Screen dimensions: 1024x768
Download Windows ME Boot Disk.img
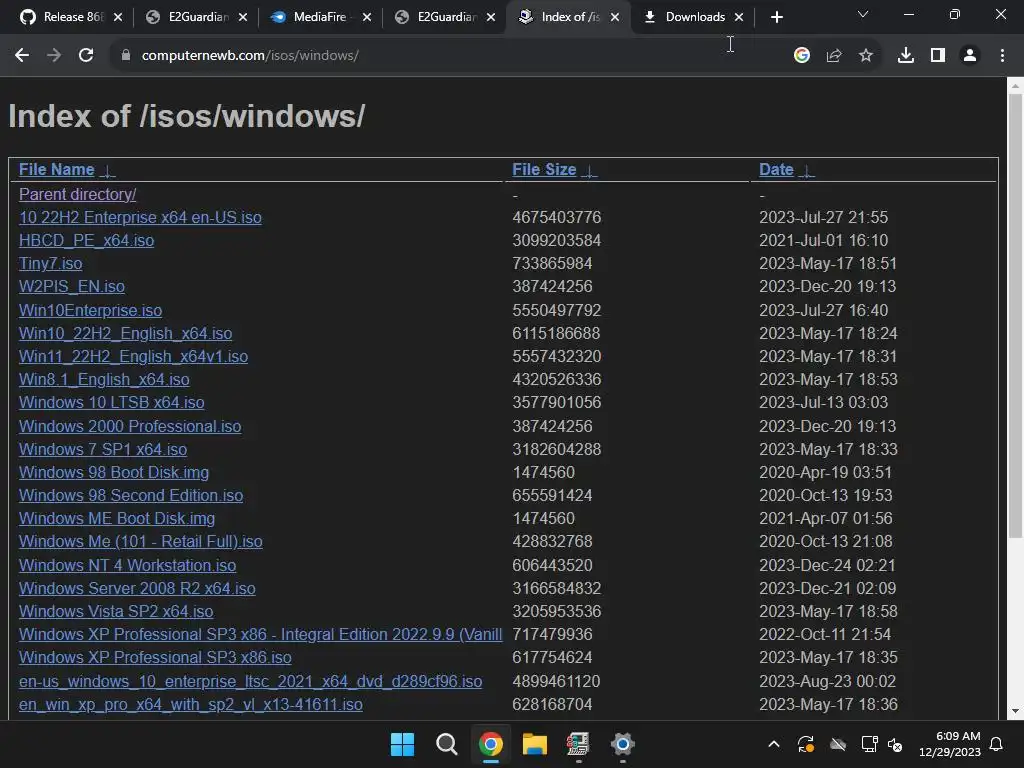click(x=117, y=519)
